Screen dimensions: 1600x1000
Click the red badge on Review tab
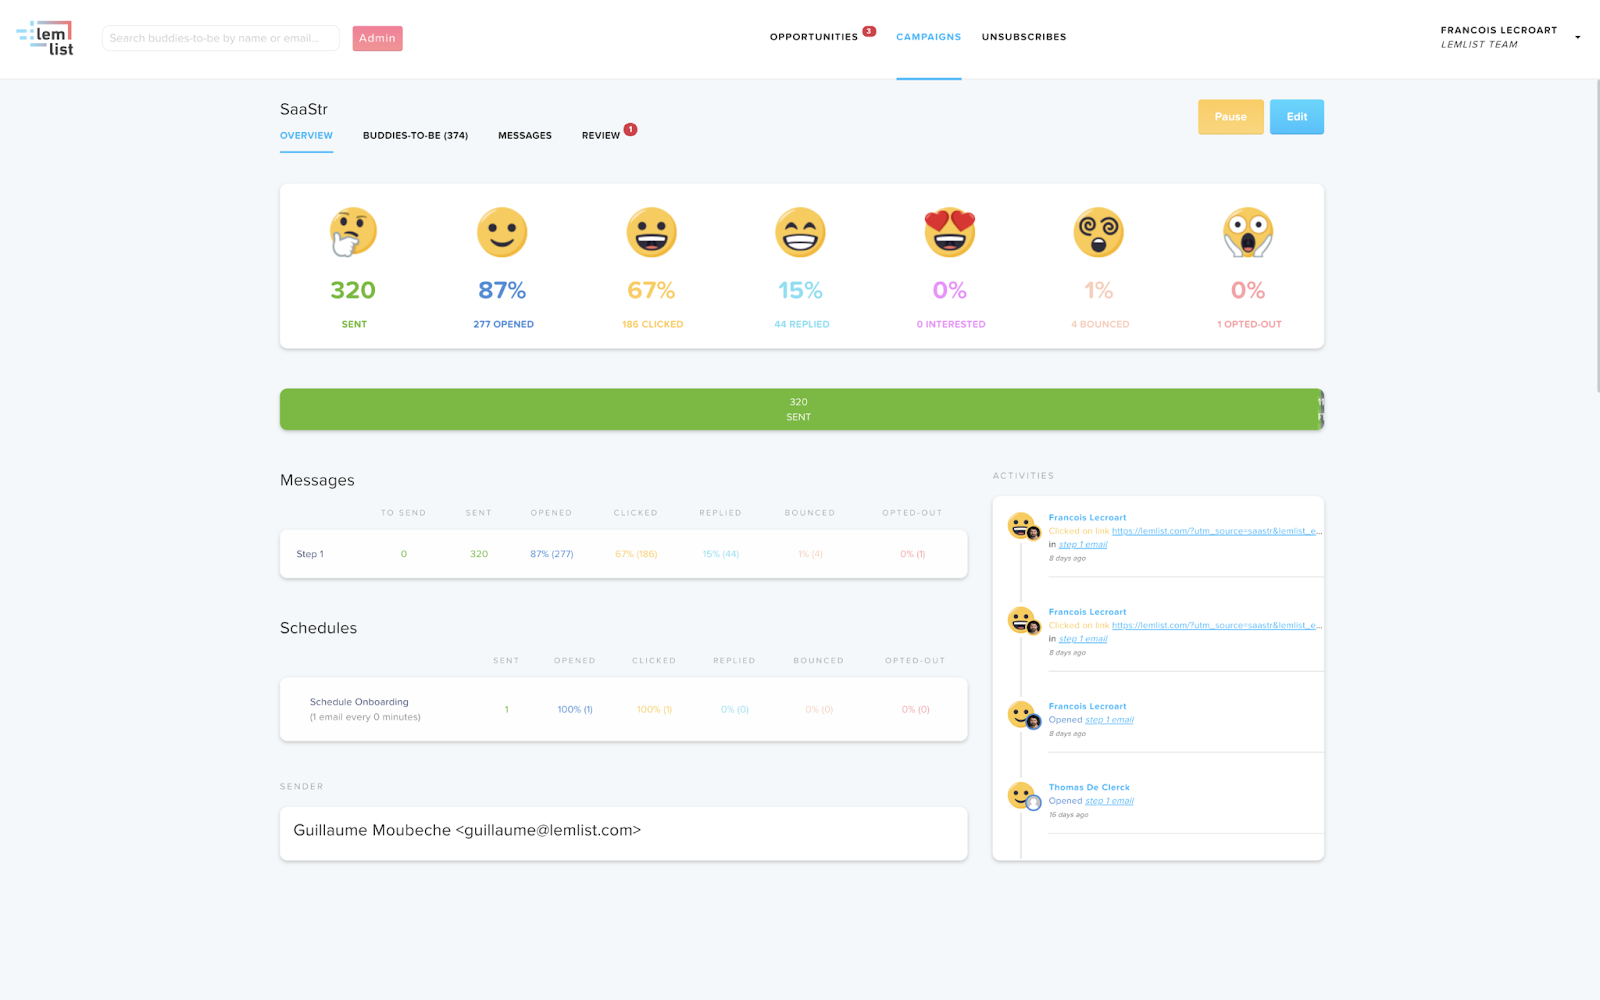pyautogui.click(x=631, y=129)
